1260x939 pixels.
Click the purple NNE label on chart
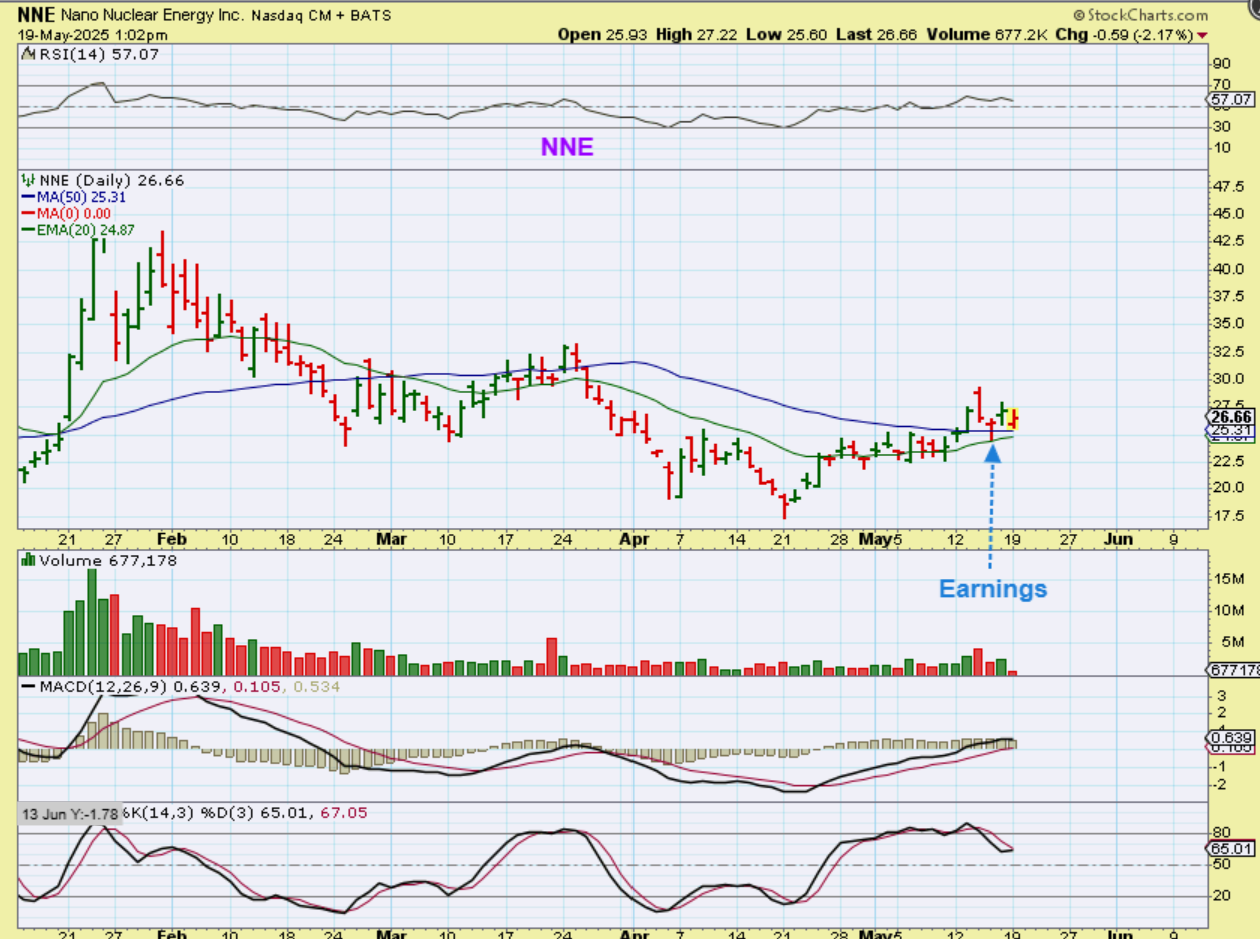tap(567, 147)
